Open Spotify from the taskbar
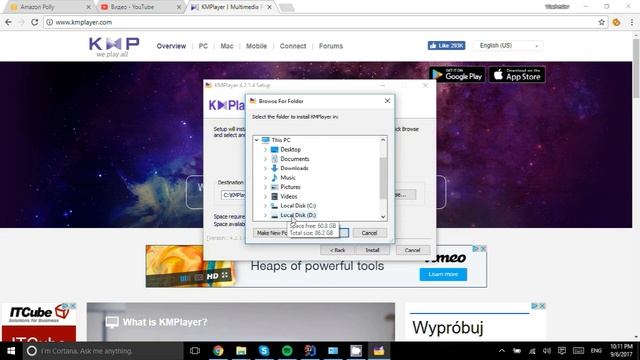 coord(287,351)
